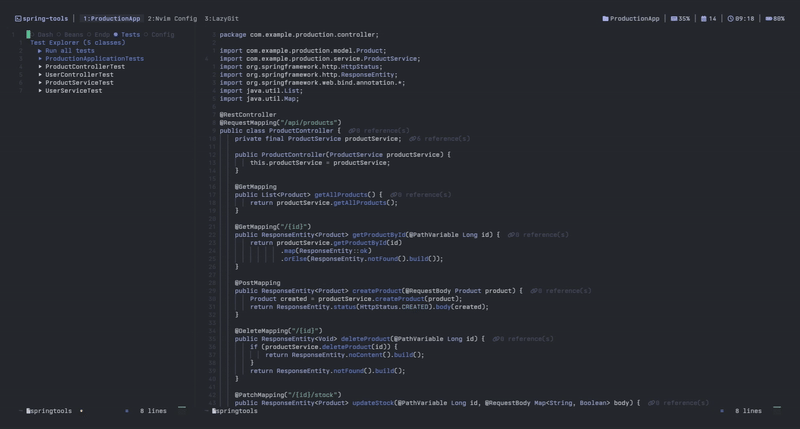800x429 pixels.
Task: Click the @PatchMapping("/{id}/stock") annotation
Action: (x=288, y=395)
